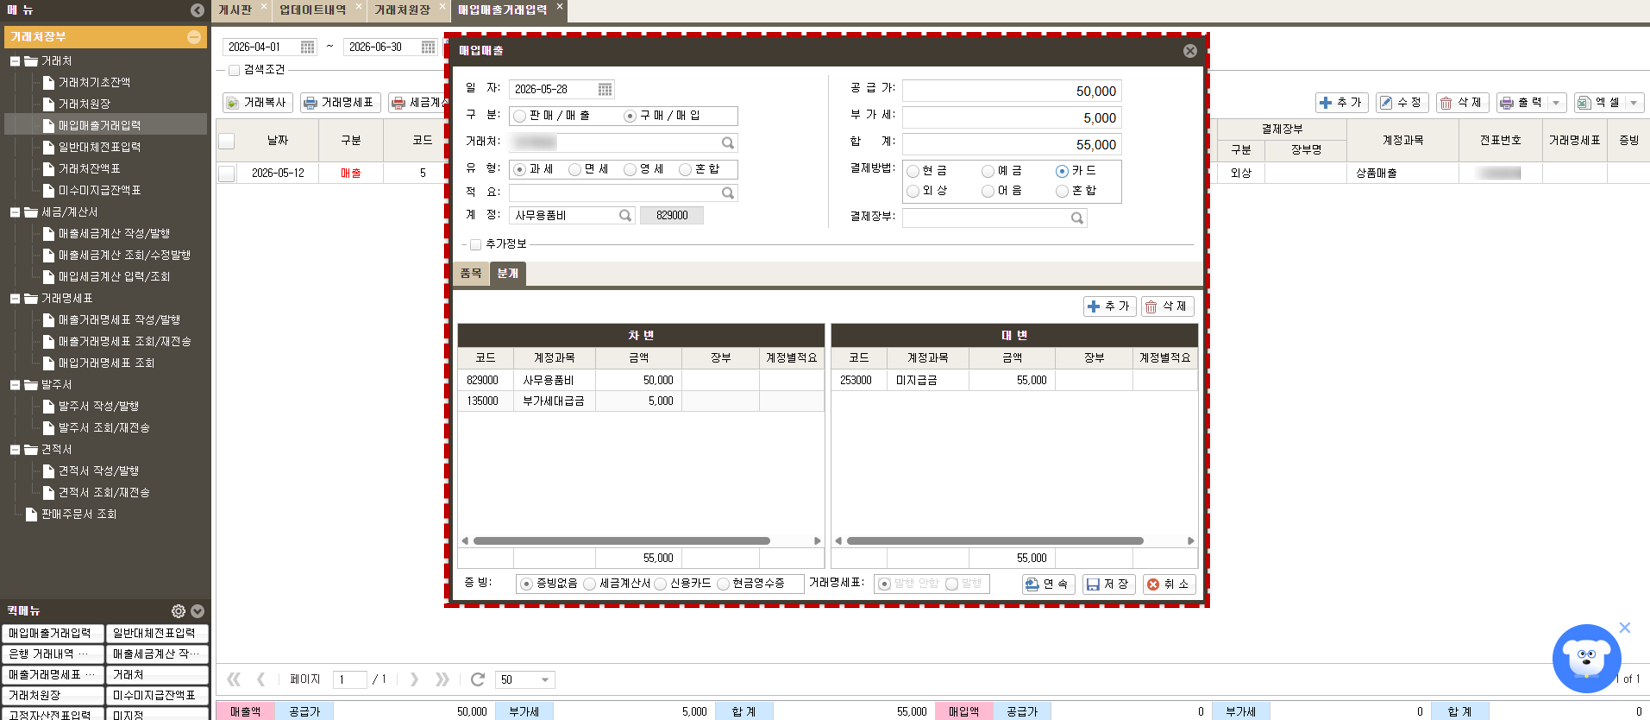Viewport: 1650px width, 720px height.
Task: Open start date calendar for 2026-04-01
Action: [307, 47]
